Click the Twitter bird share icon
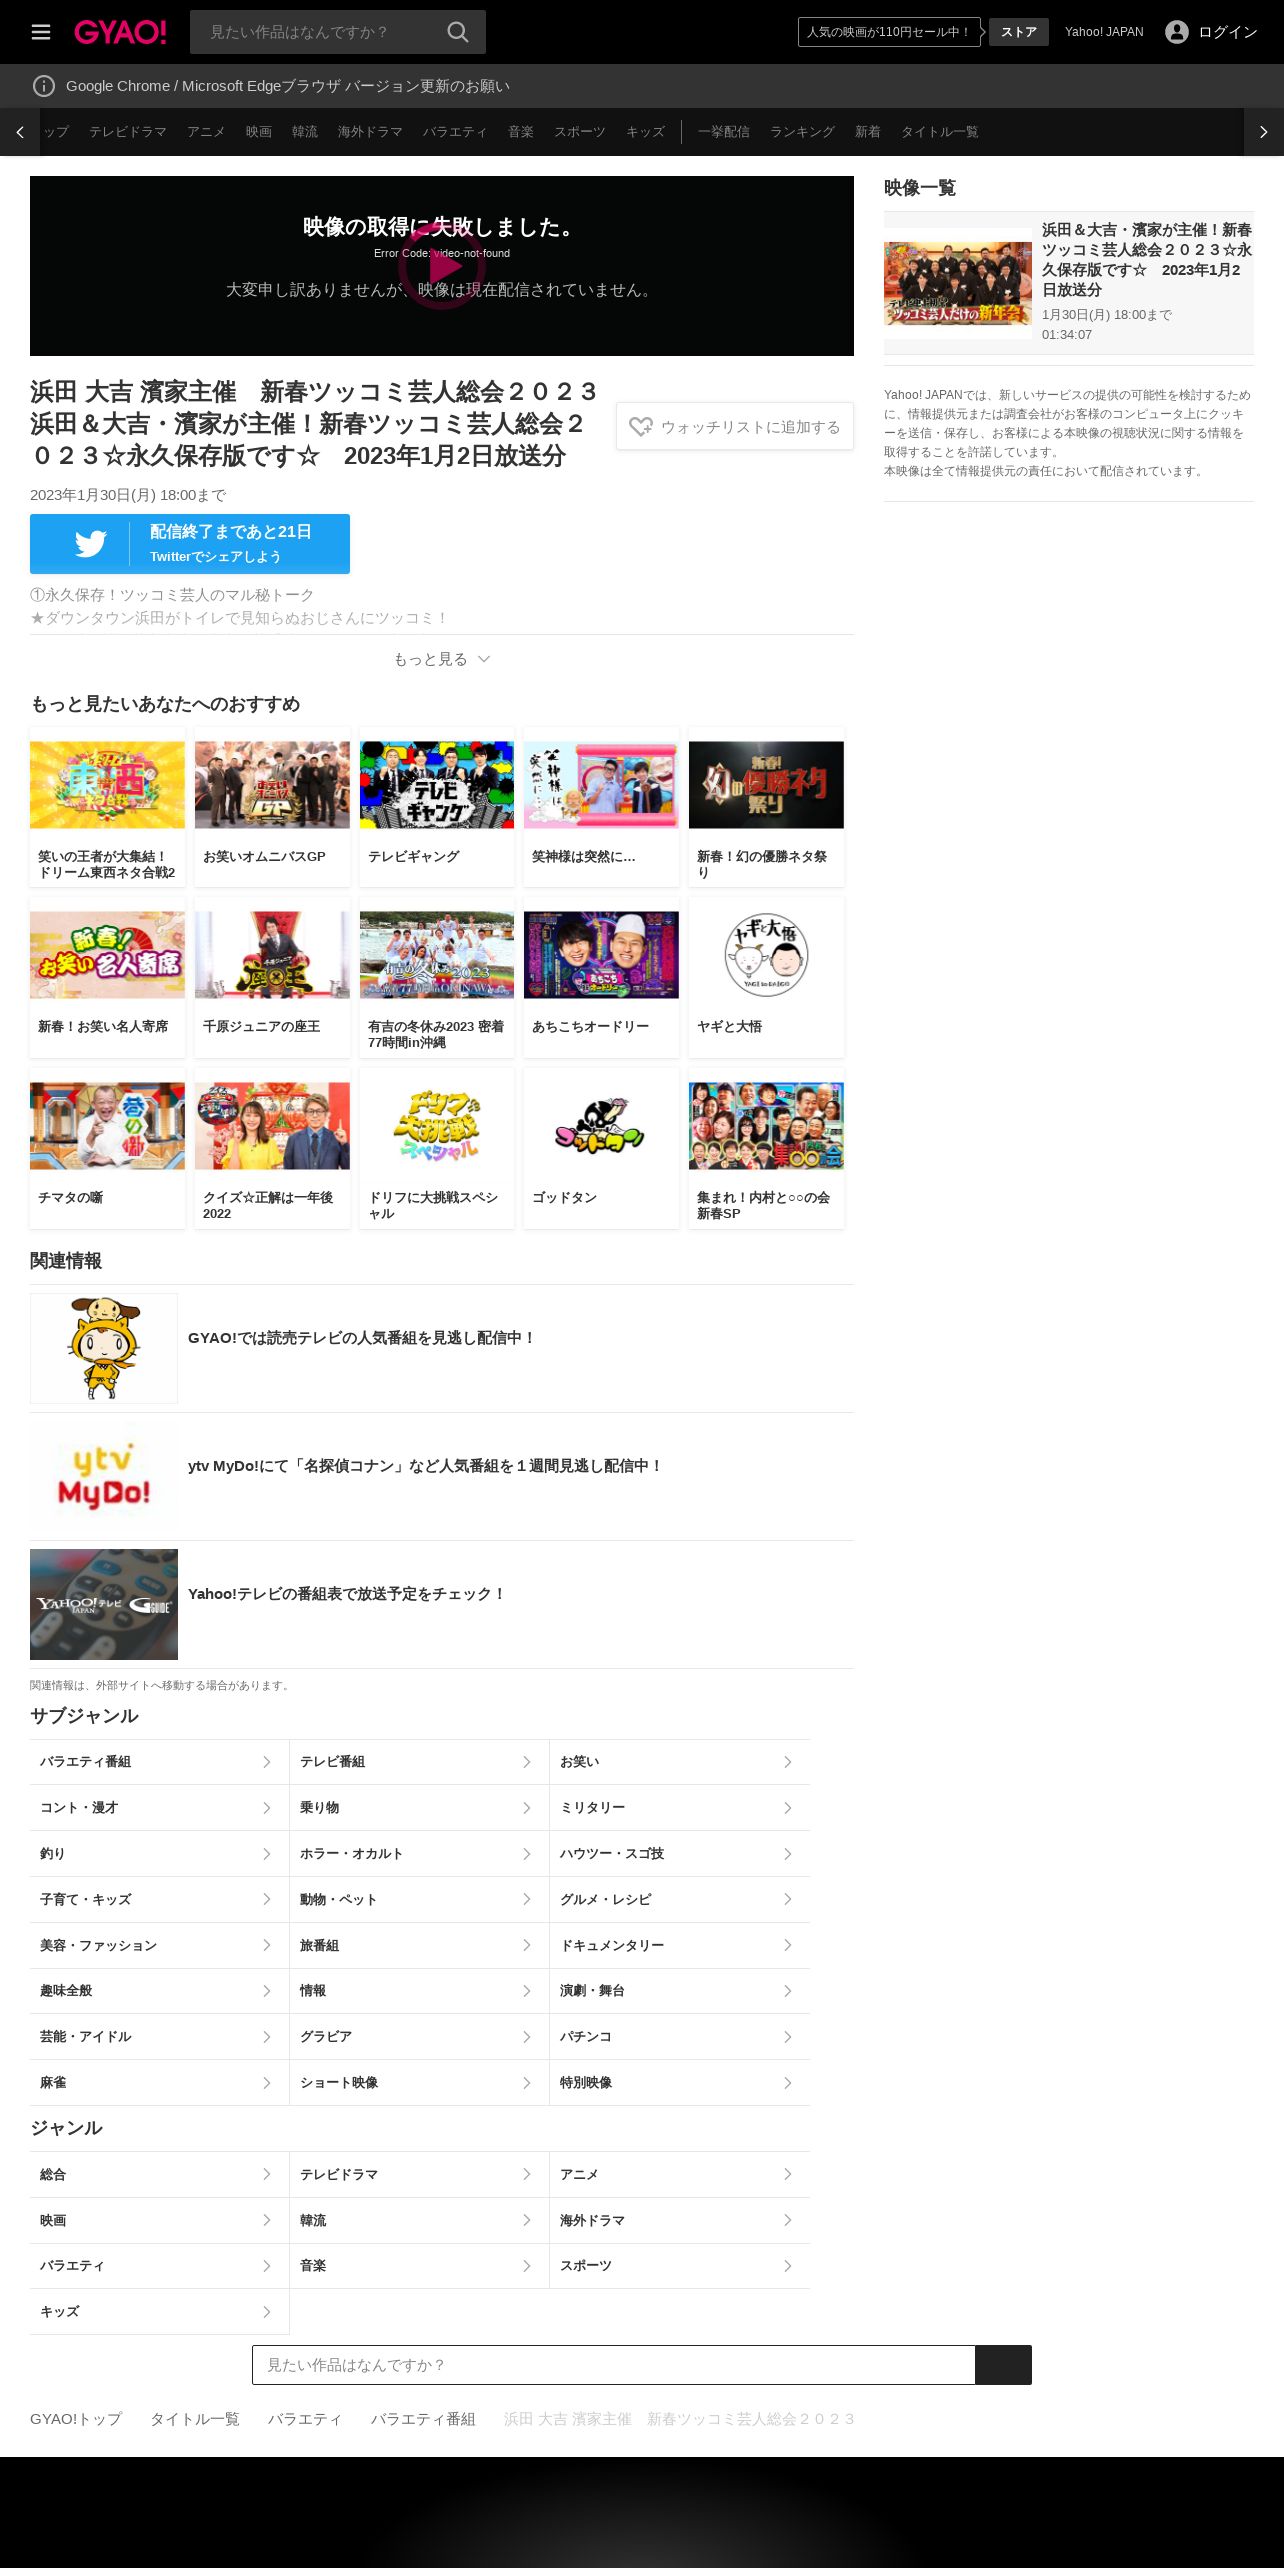The height and width of the screenshot is (2568, 1284). (90, 543)
